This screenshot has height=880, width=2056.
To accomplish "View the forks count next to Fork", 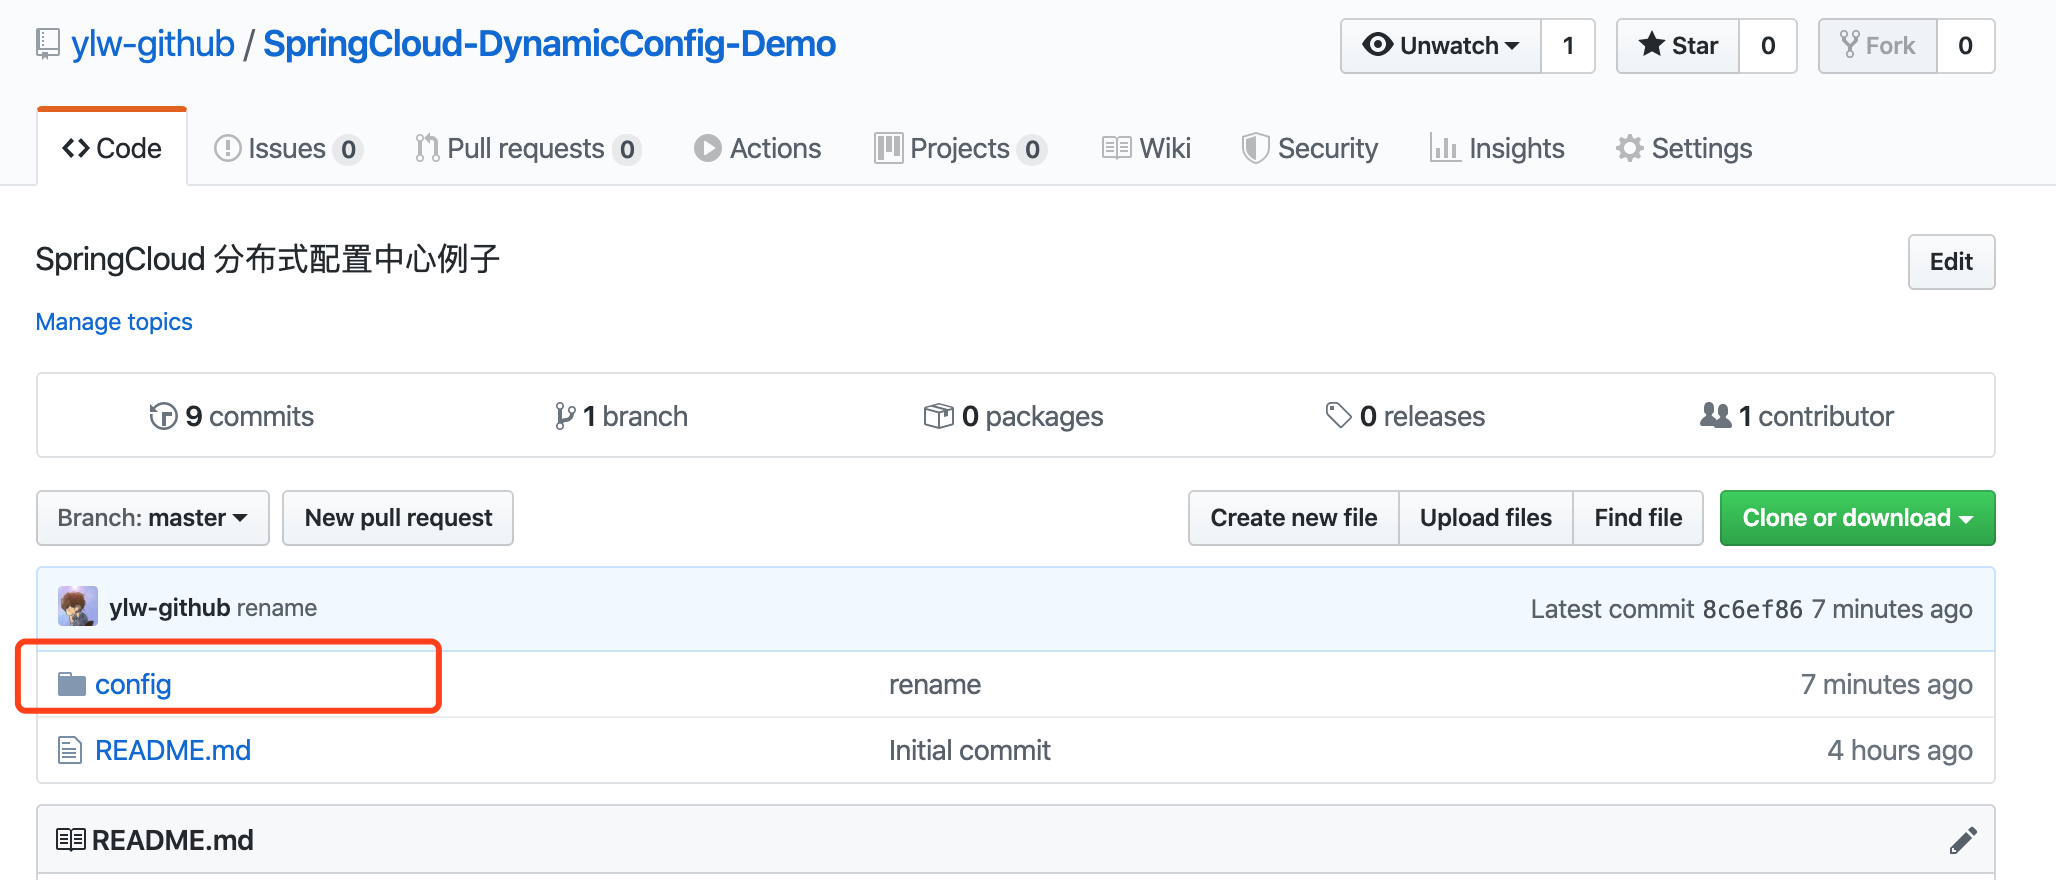I will (x=1966, y=46).
